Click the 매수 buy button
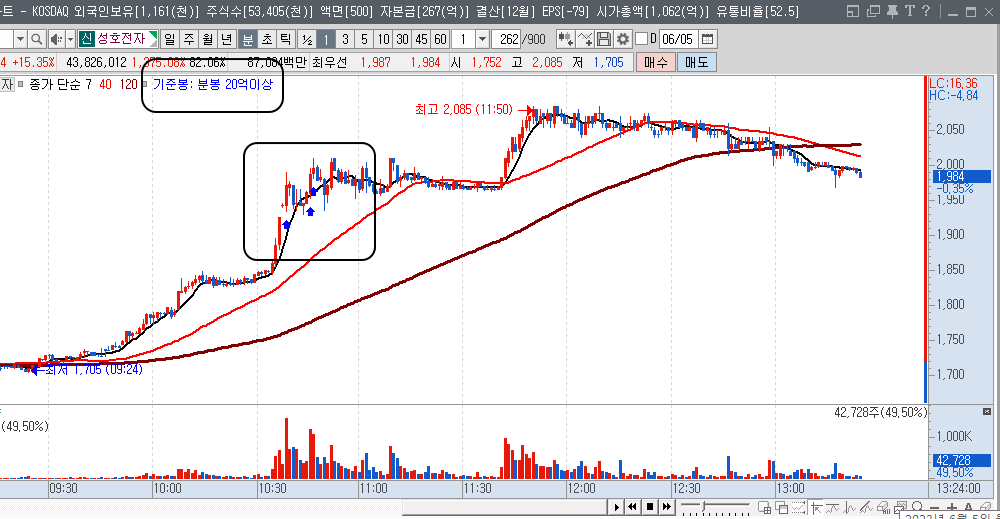 pyautogui.click(x=656, y=62)
